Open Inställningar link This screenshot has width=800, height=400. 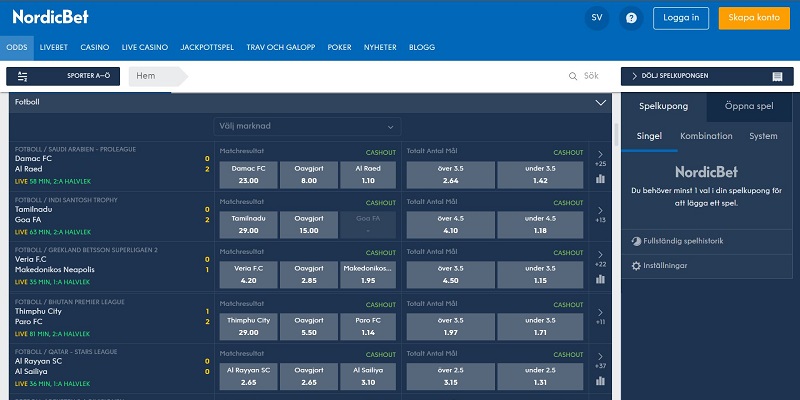tap(665, 266)
